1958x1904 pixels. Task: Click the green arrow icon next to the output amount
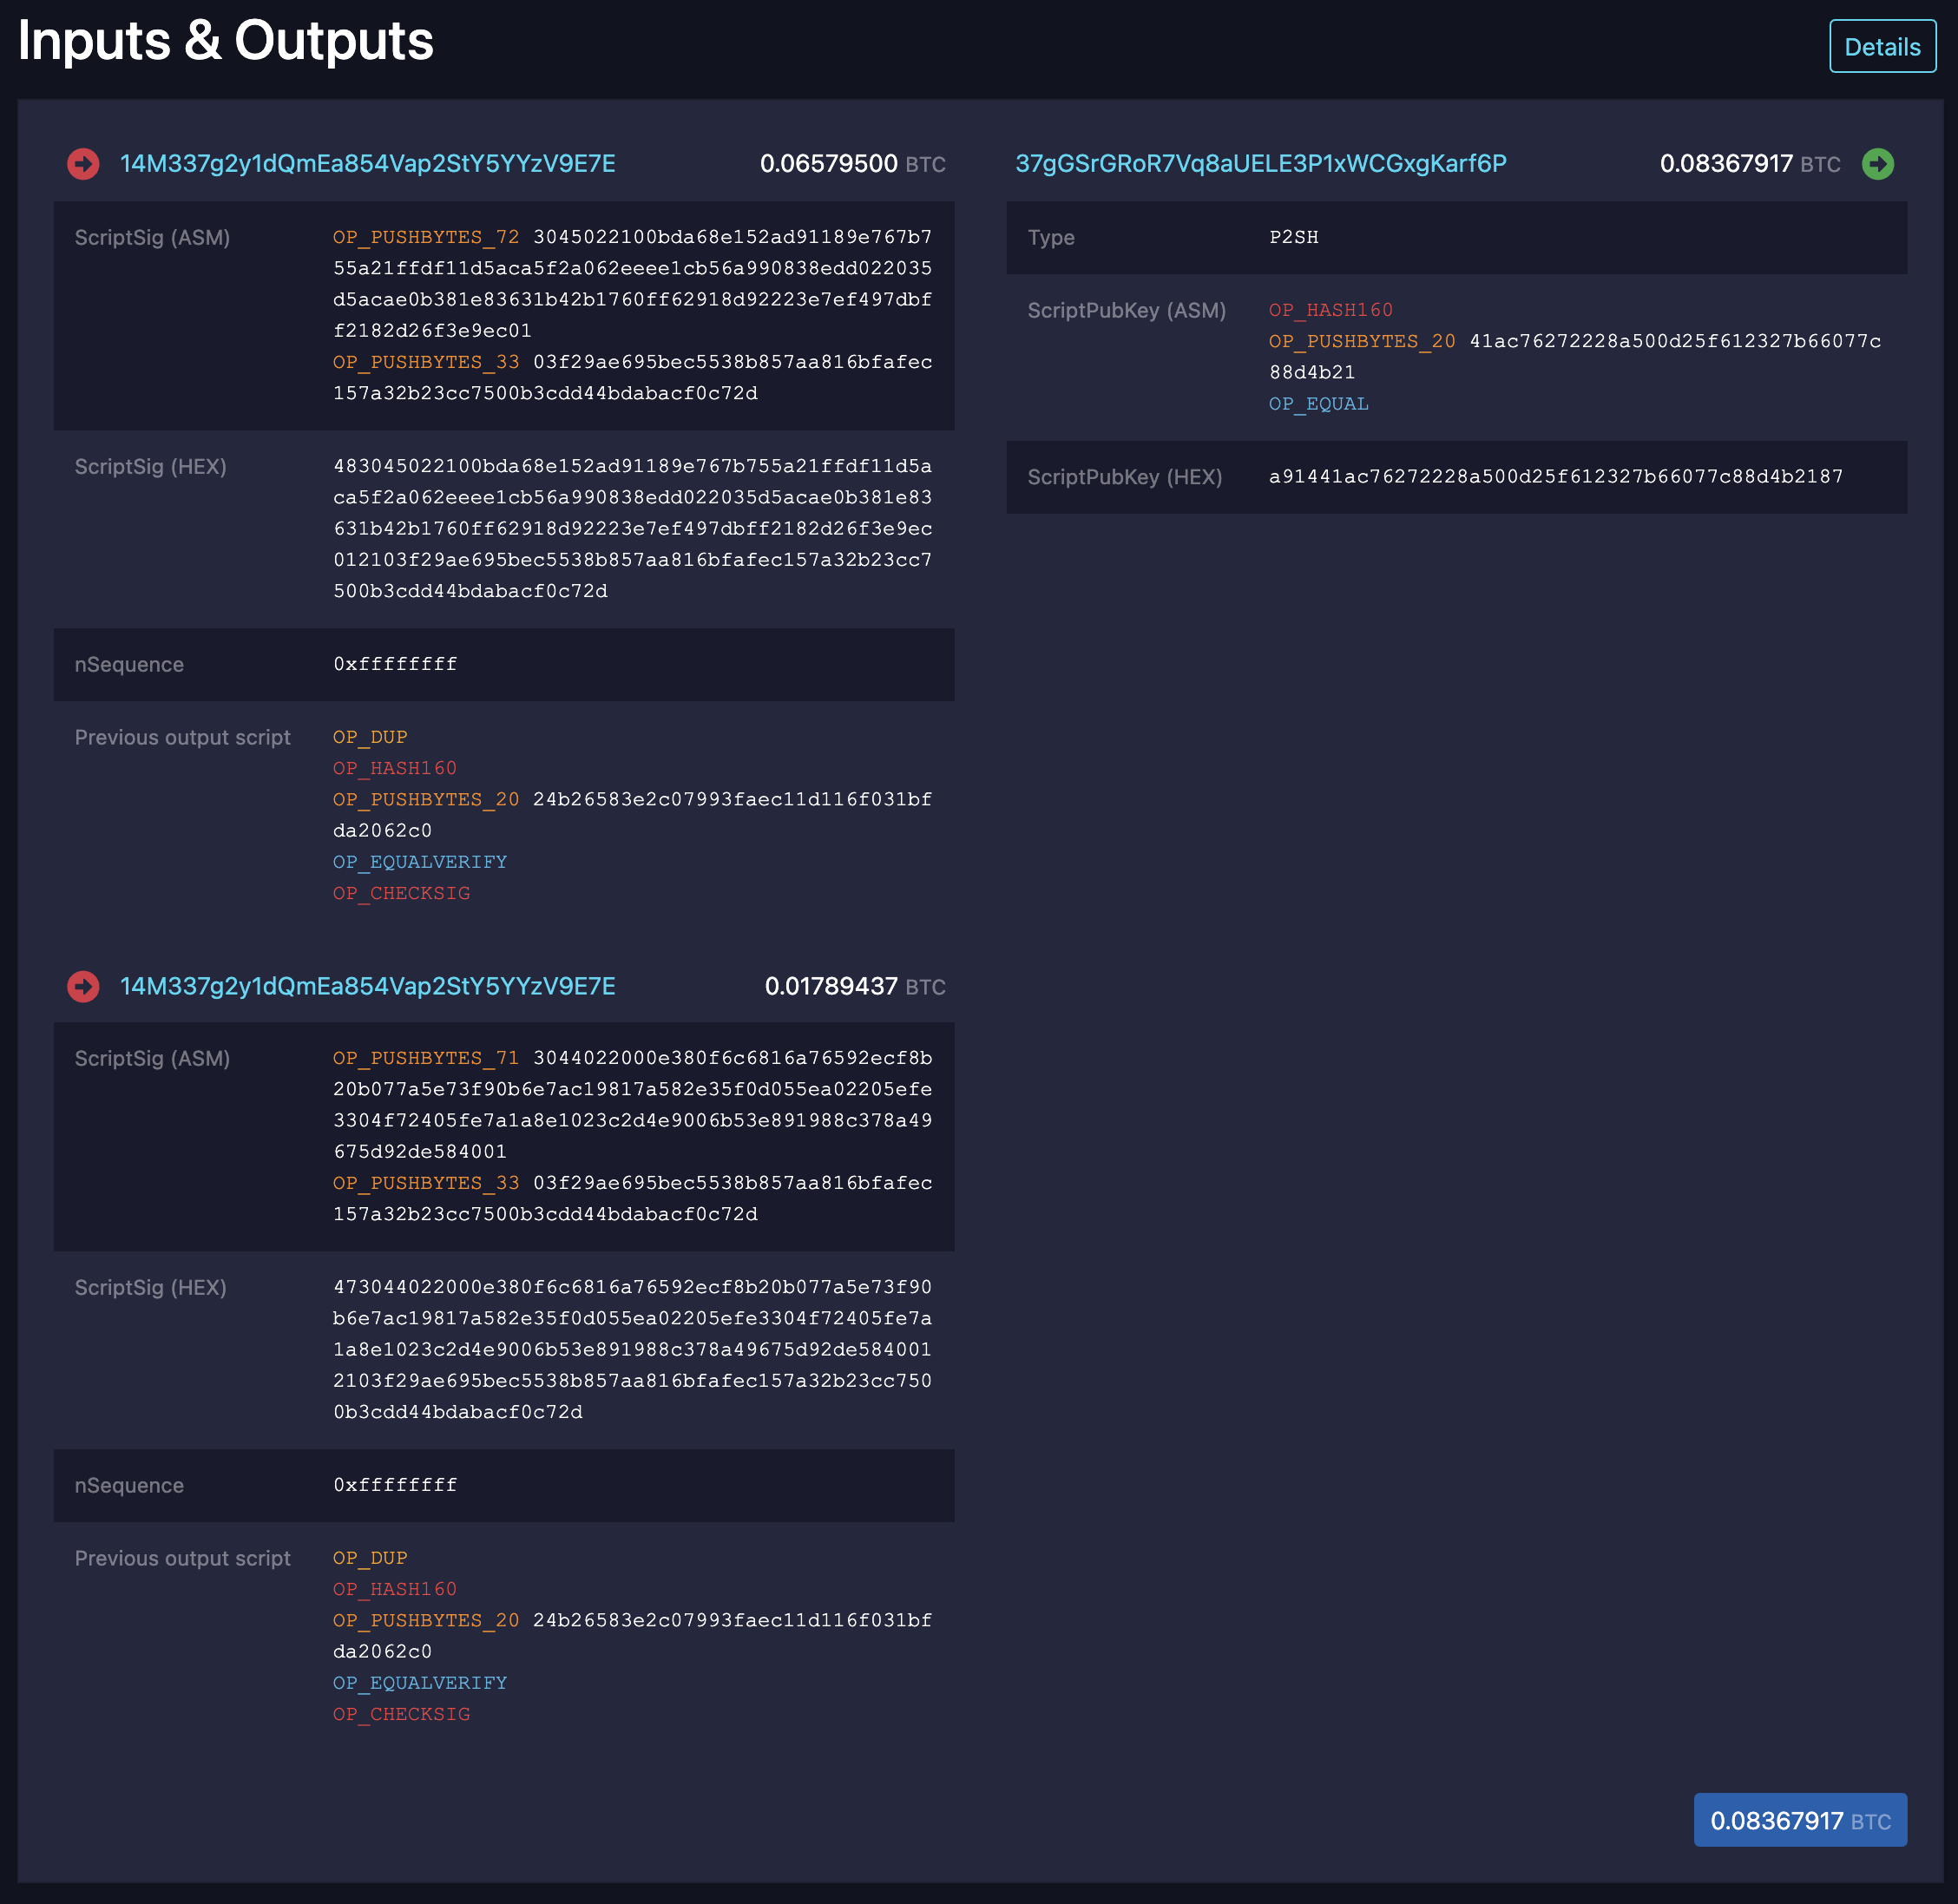point(1877,164)
